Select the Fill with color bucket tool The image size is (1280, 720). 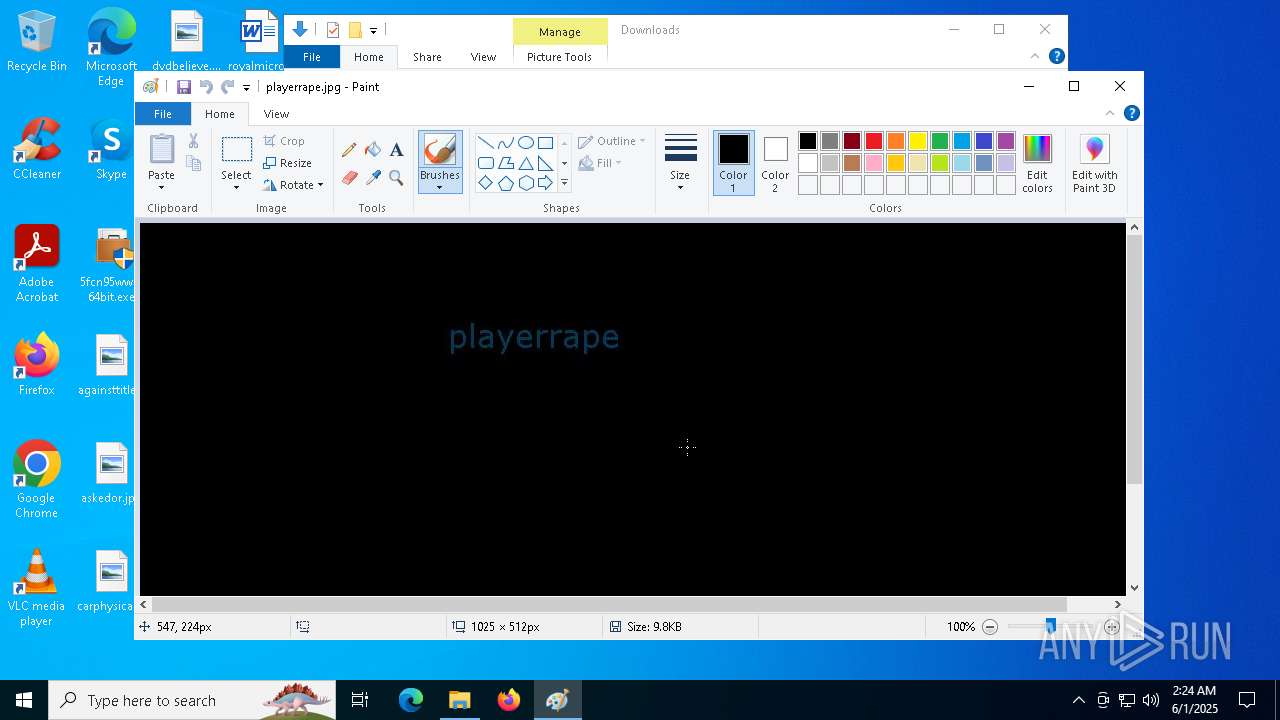pos(373,150)
